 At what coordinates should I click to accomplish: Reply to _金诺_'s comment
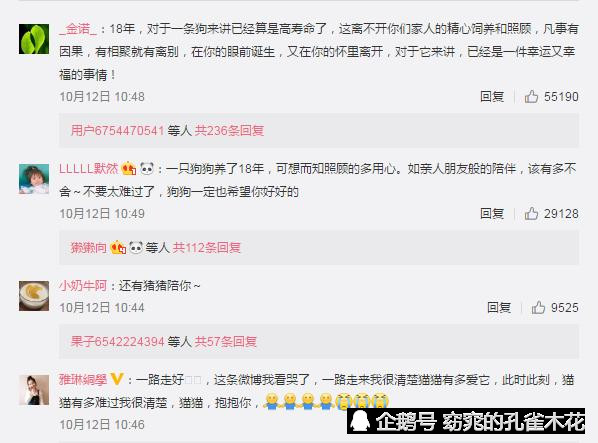point(492,96)
